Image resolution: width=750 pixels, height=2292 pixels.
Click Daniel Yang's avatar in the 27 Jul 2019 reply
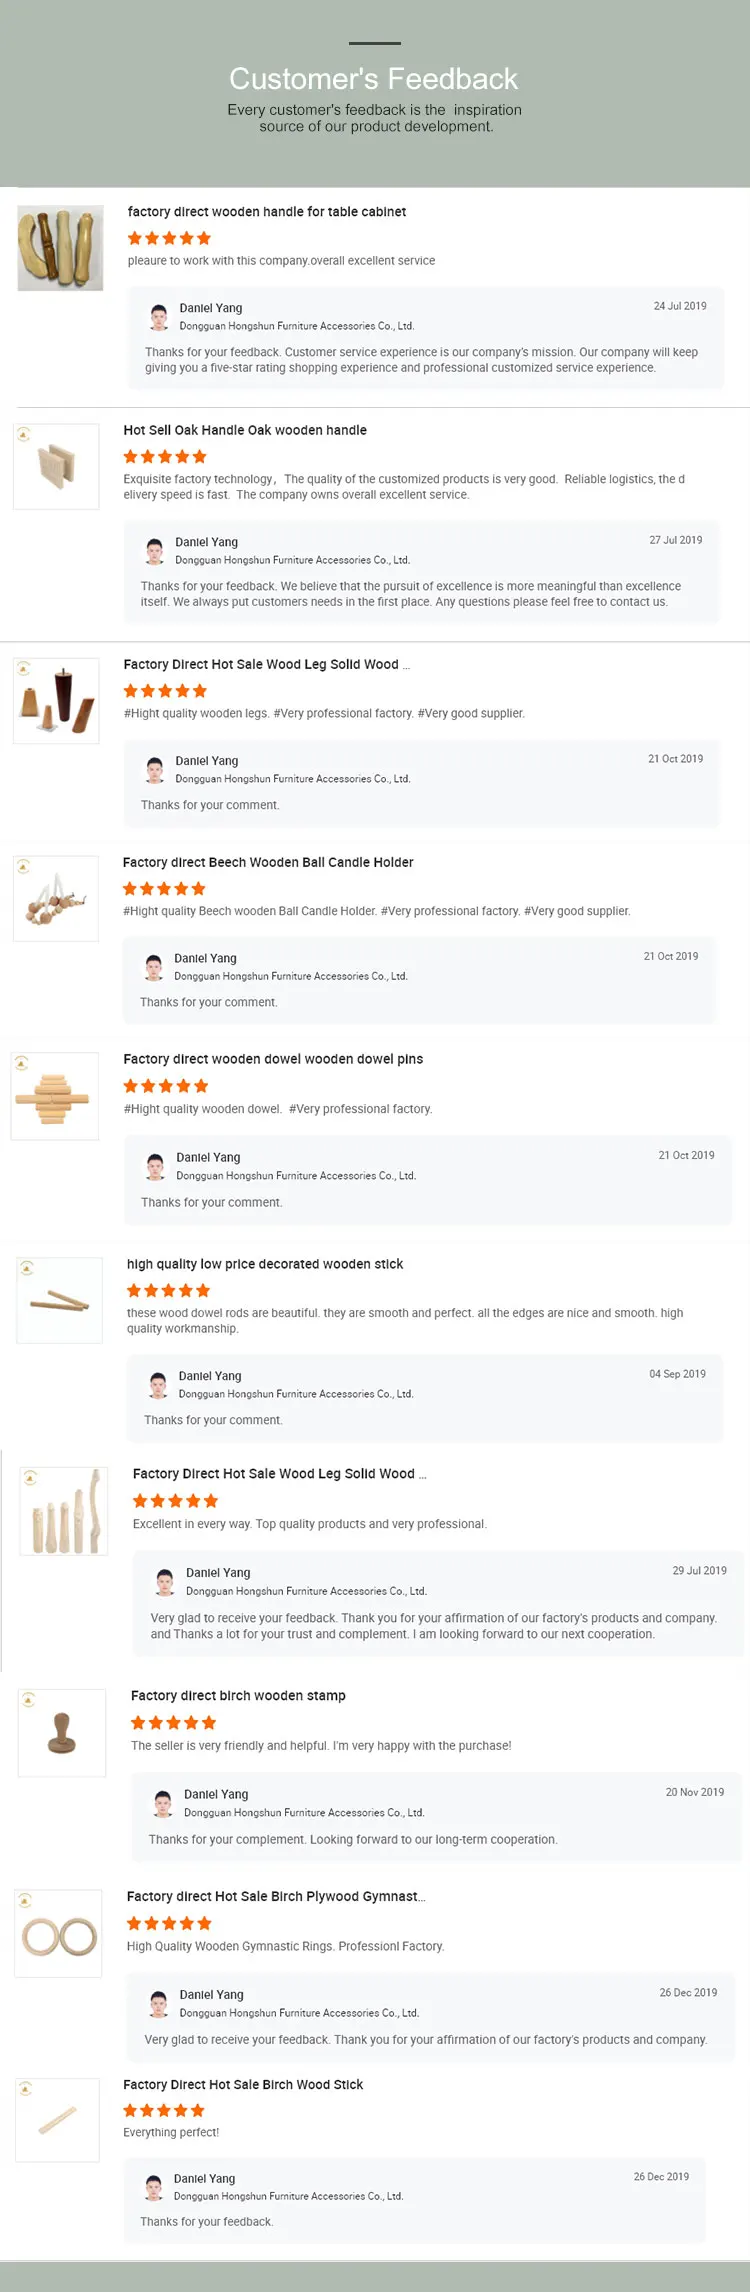pyautogui.click(x=155, y=551)
